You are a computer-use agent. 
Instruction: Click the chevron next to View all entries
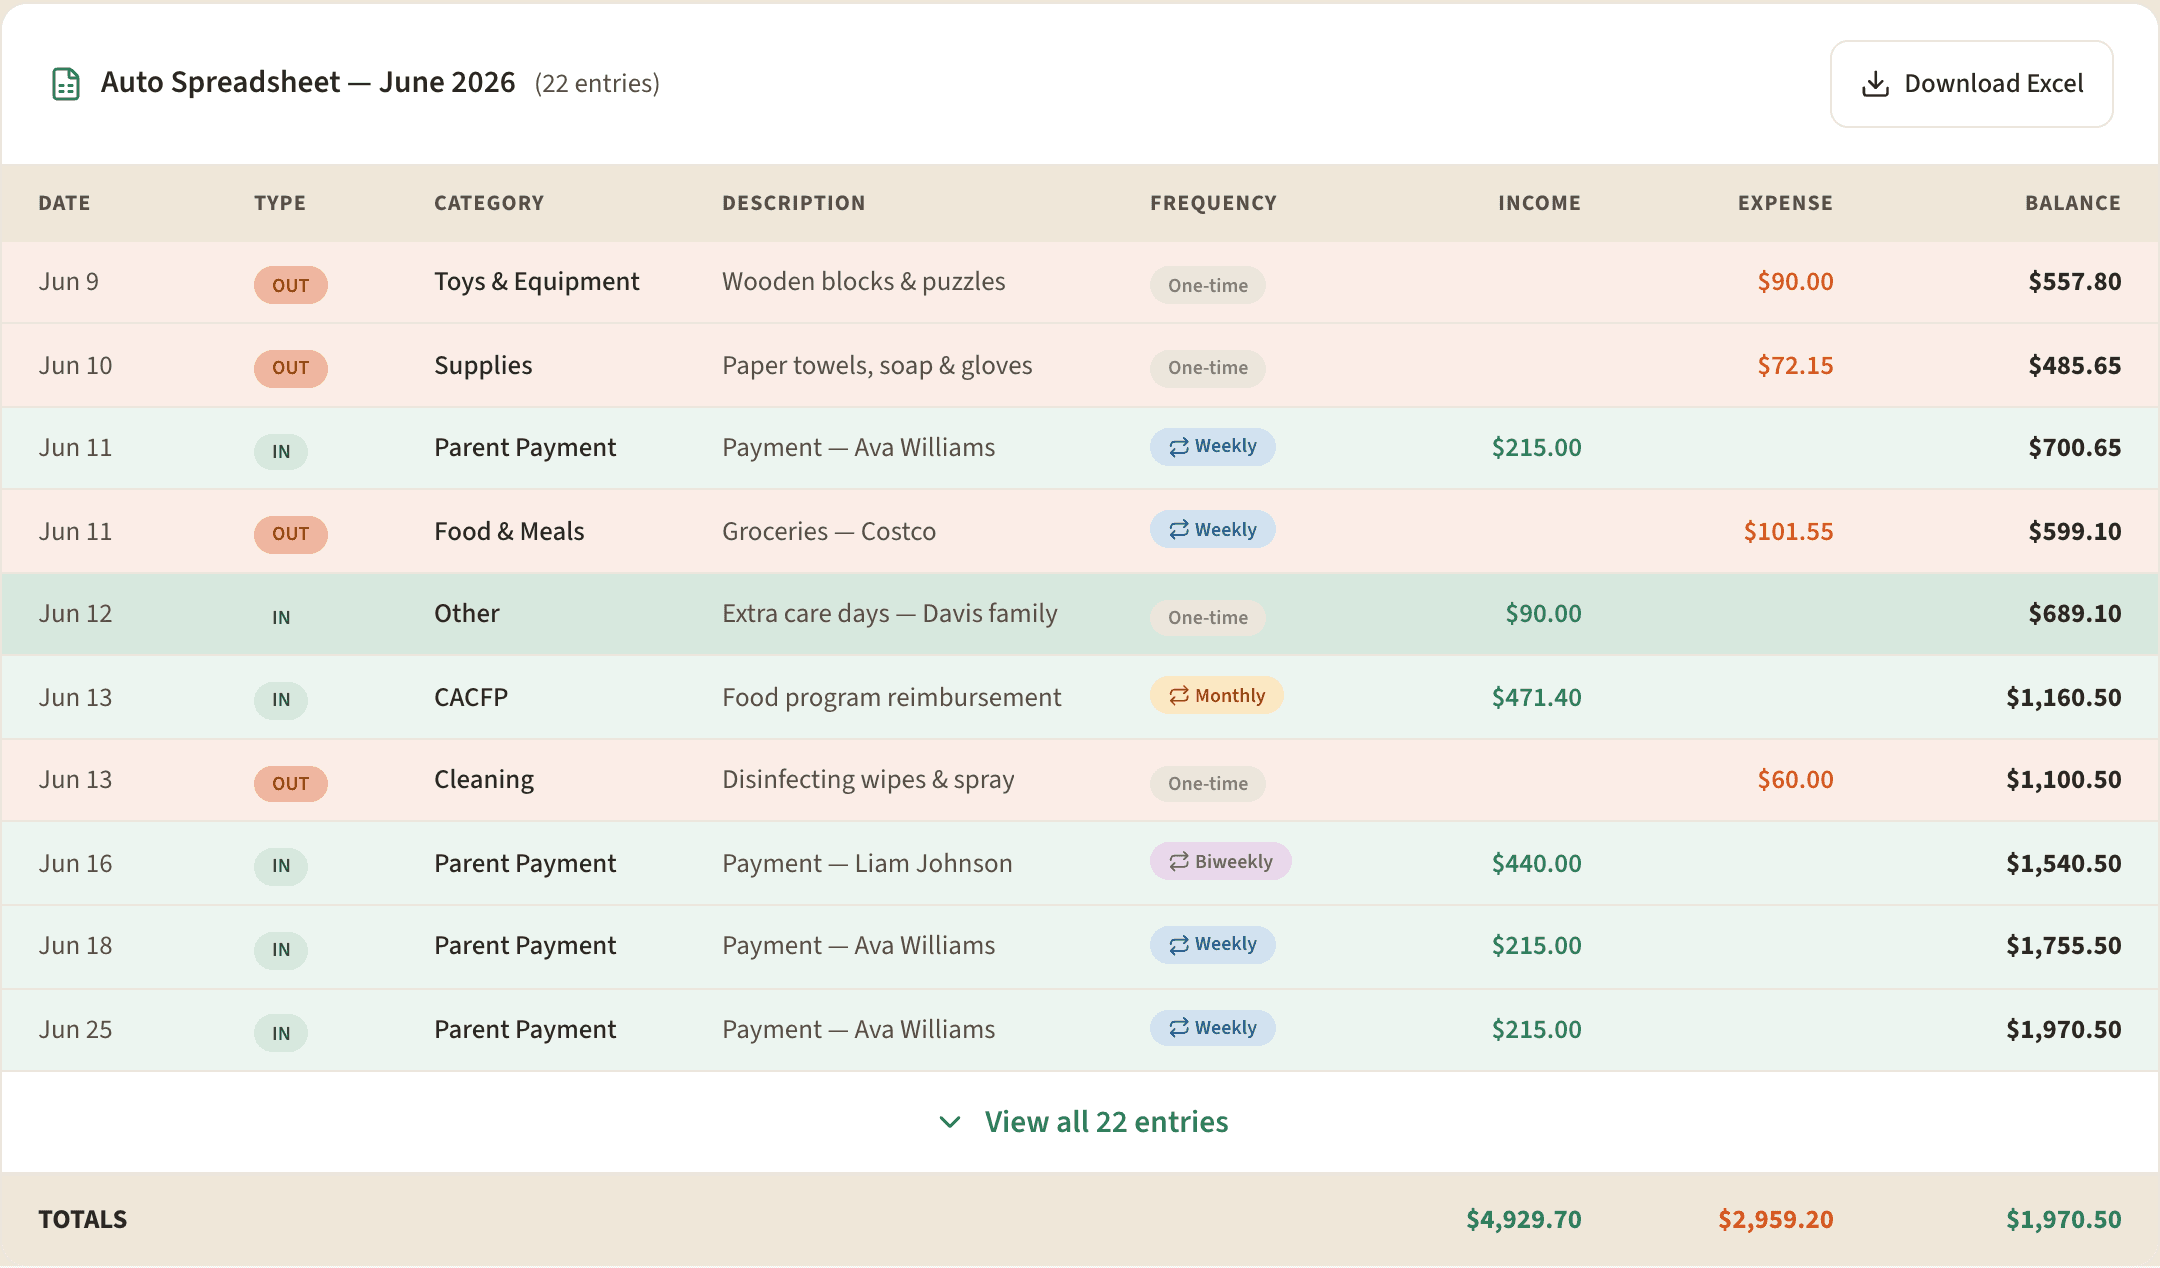[x=950, y=1122]
